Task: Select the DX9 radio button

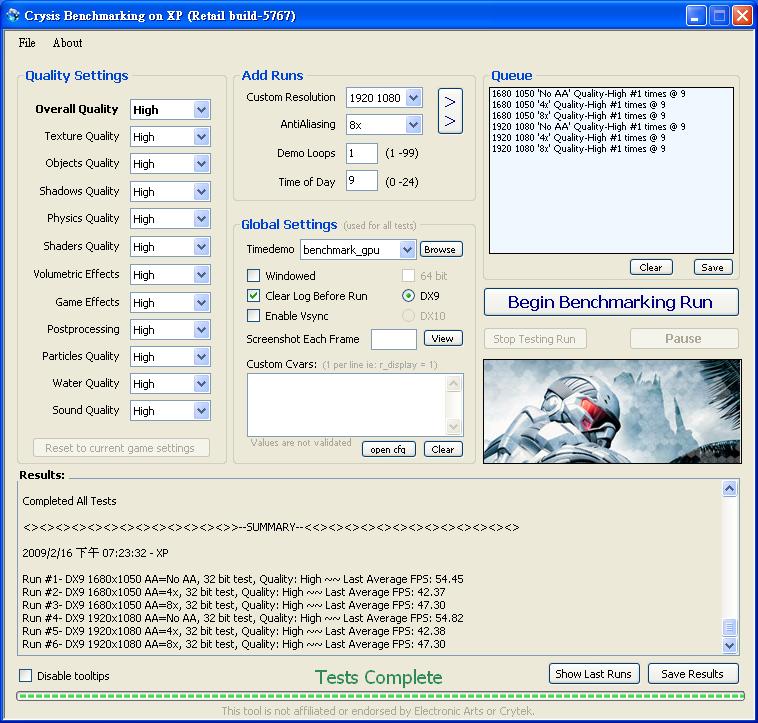Action: point(409,296)
